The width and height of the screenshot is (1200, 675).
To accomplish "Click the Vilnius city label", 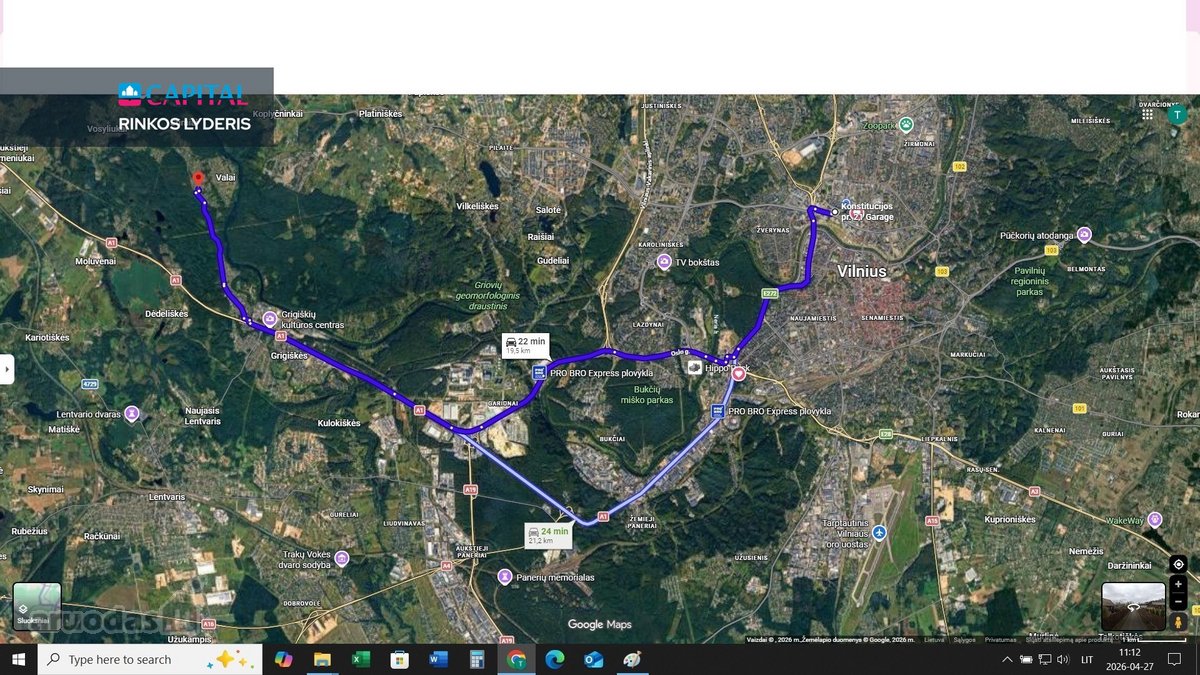I will click(x=862, y=271).
